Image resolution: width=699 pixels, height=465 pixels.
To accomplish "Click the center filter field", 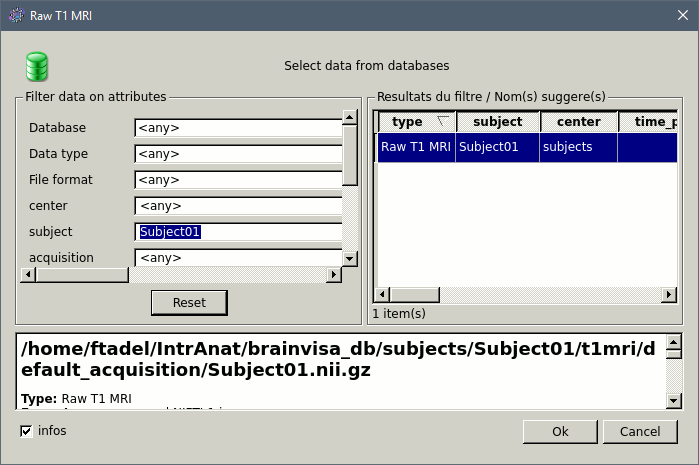I will coord(238,206).
